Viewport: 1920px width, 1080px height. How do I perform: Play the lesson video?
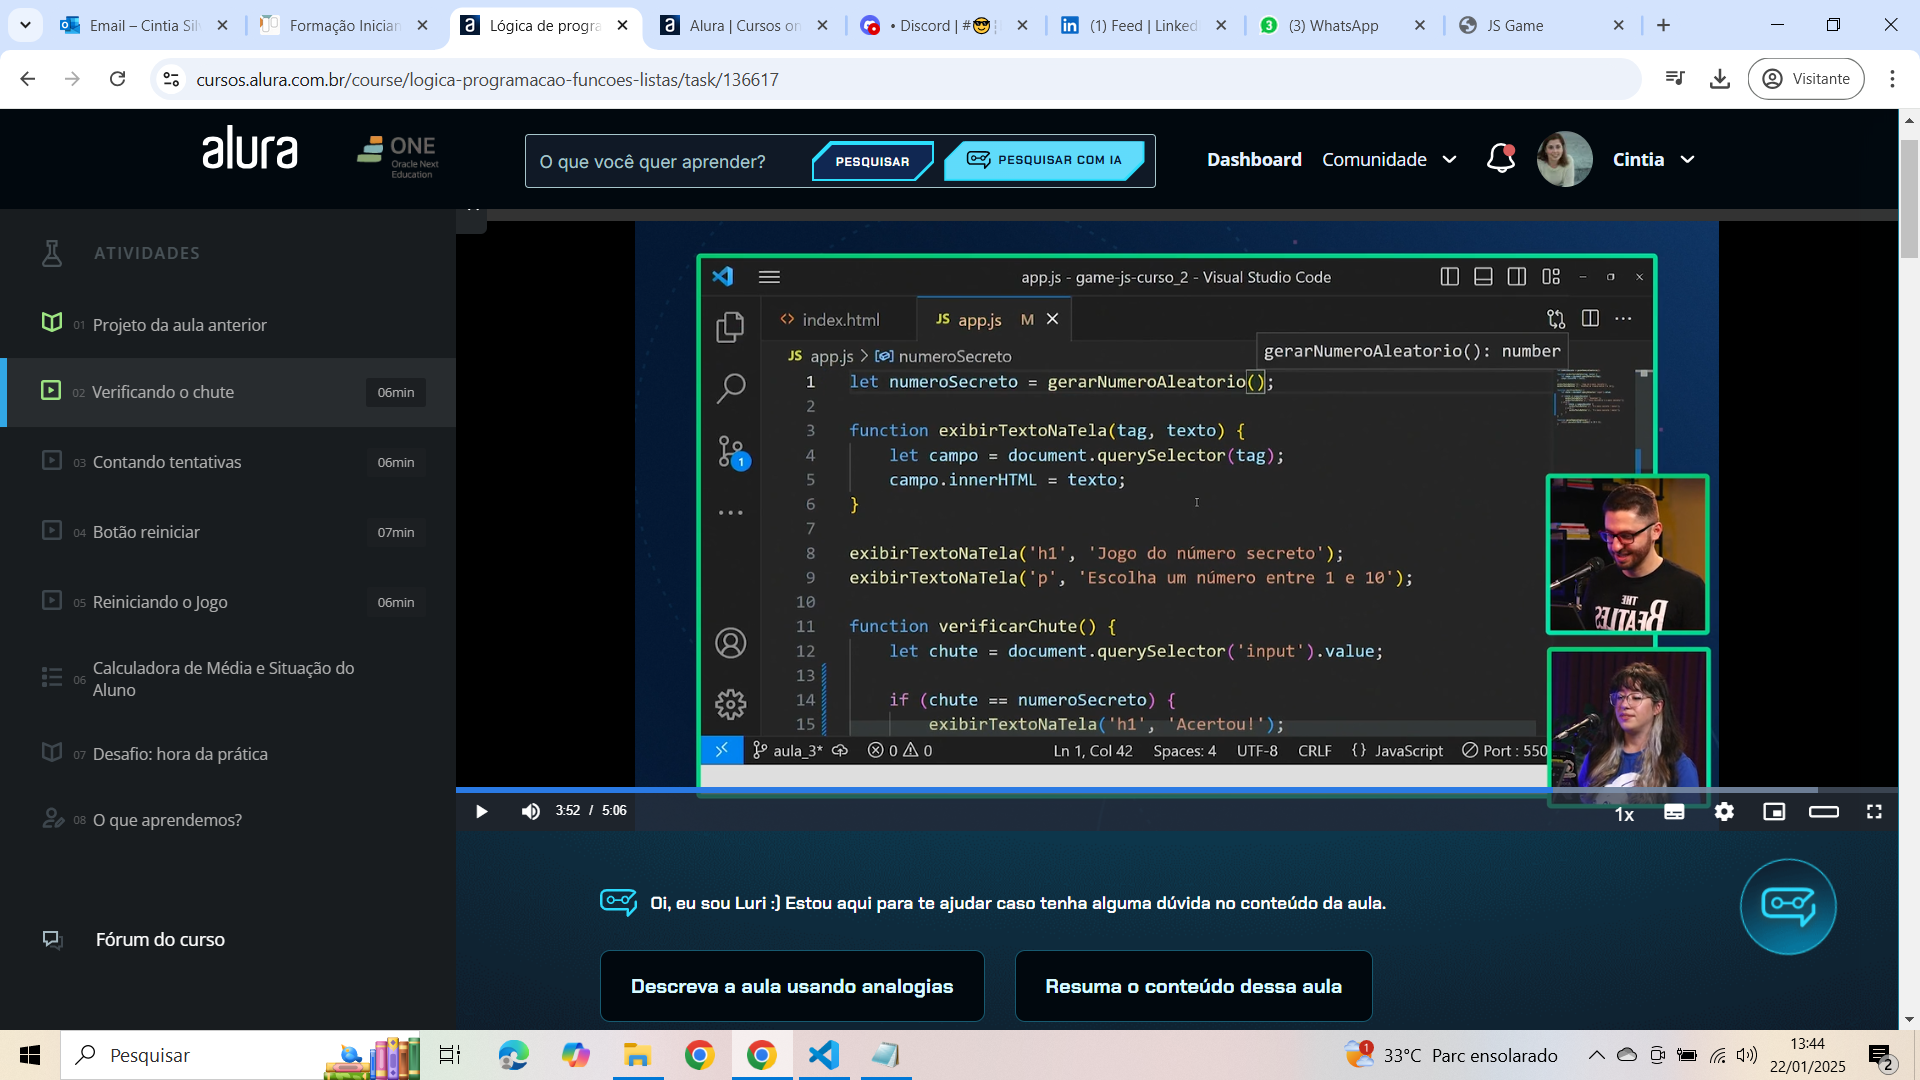pyautogui.click(x=481, y=811)
